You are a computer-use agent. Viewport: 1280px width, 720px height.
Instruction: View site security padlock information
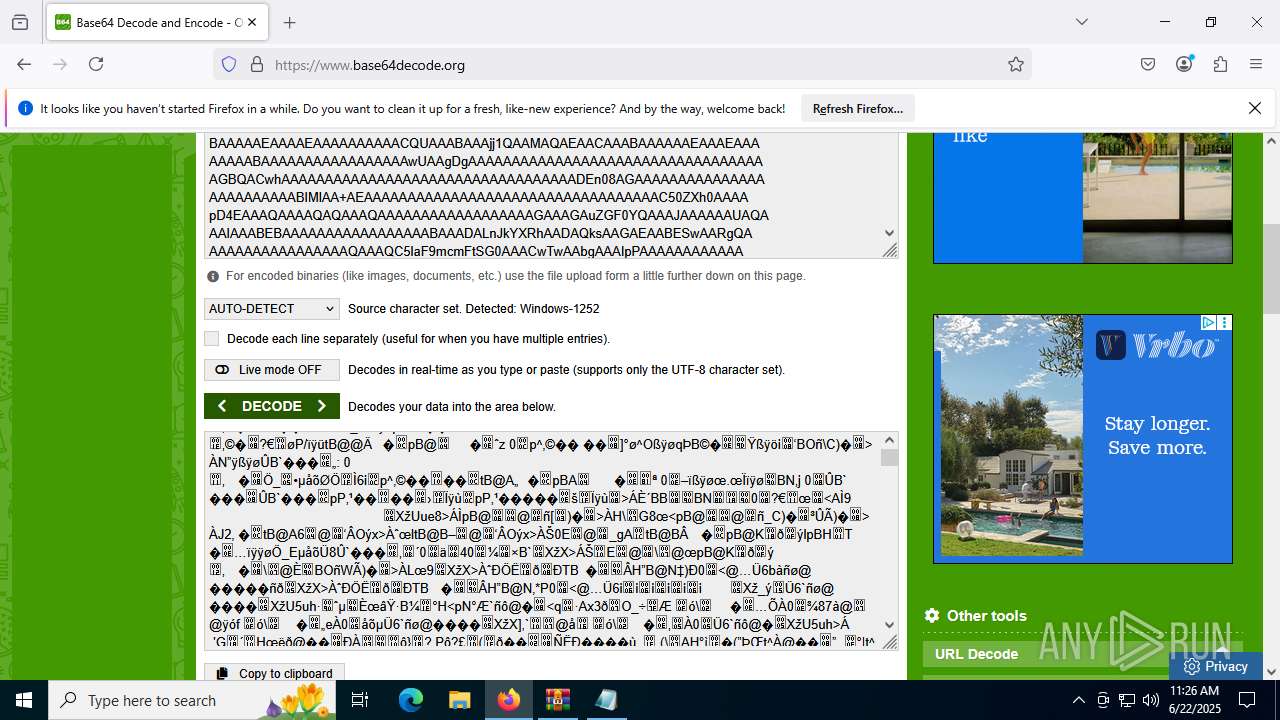[257, 65]
